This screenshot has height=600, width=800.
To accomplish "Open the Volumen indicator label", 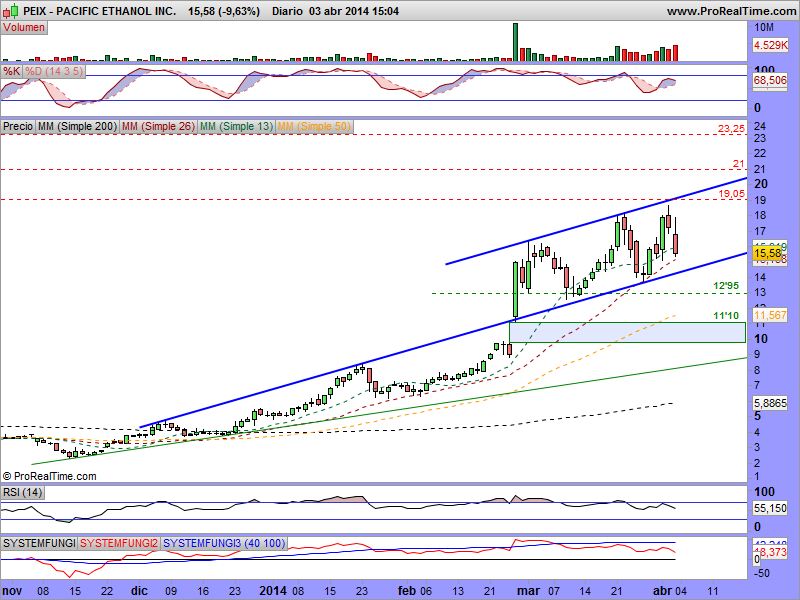I will (x=24, y=28).
